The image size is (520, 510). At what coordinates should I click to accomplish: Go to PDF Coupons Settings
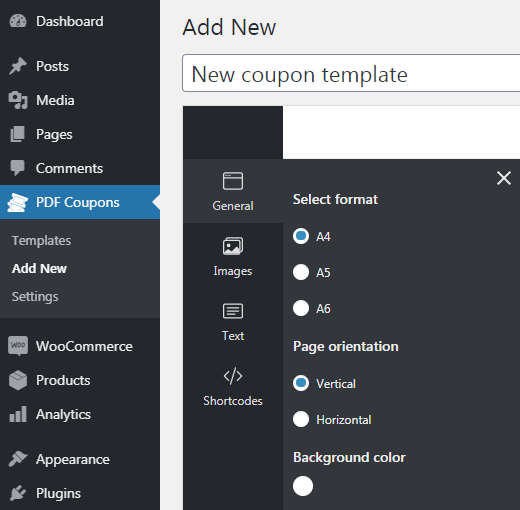point(35,296)
